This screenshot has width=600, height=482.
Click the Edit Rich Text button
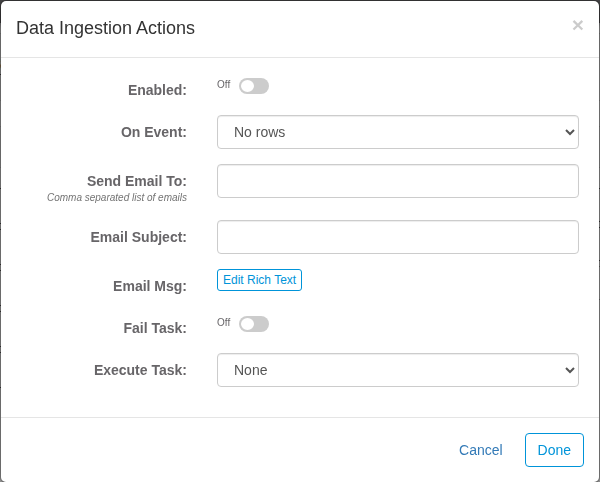[x=259, y=280]
